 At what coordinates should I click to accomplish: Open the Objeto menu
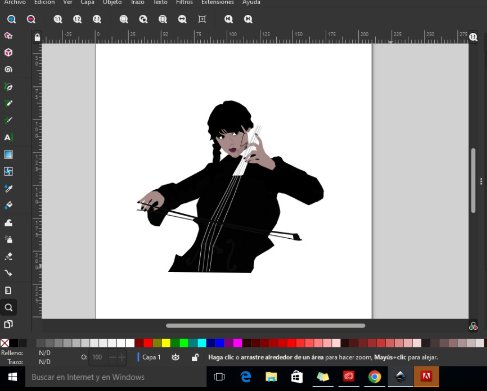tap(112, 2)
